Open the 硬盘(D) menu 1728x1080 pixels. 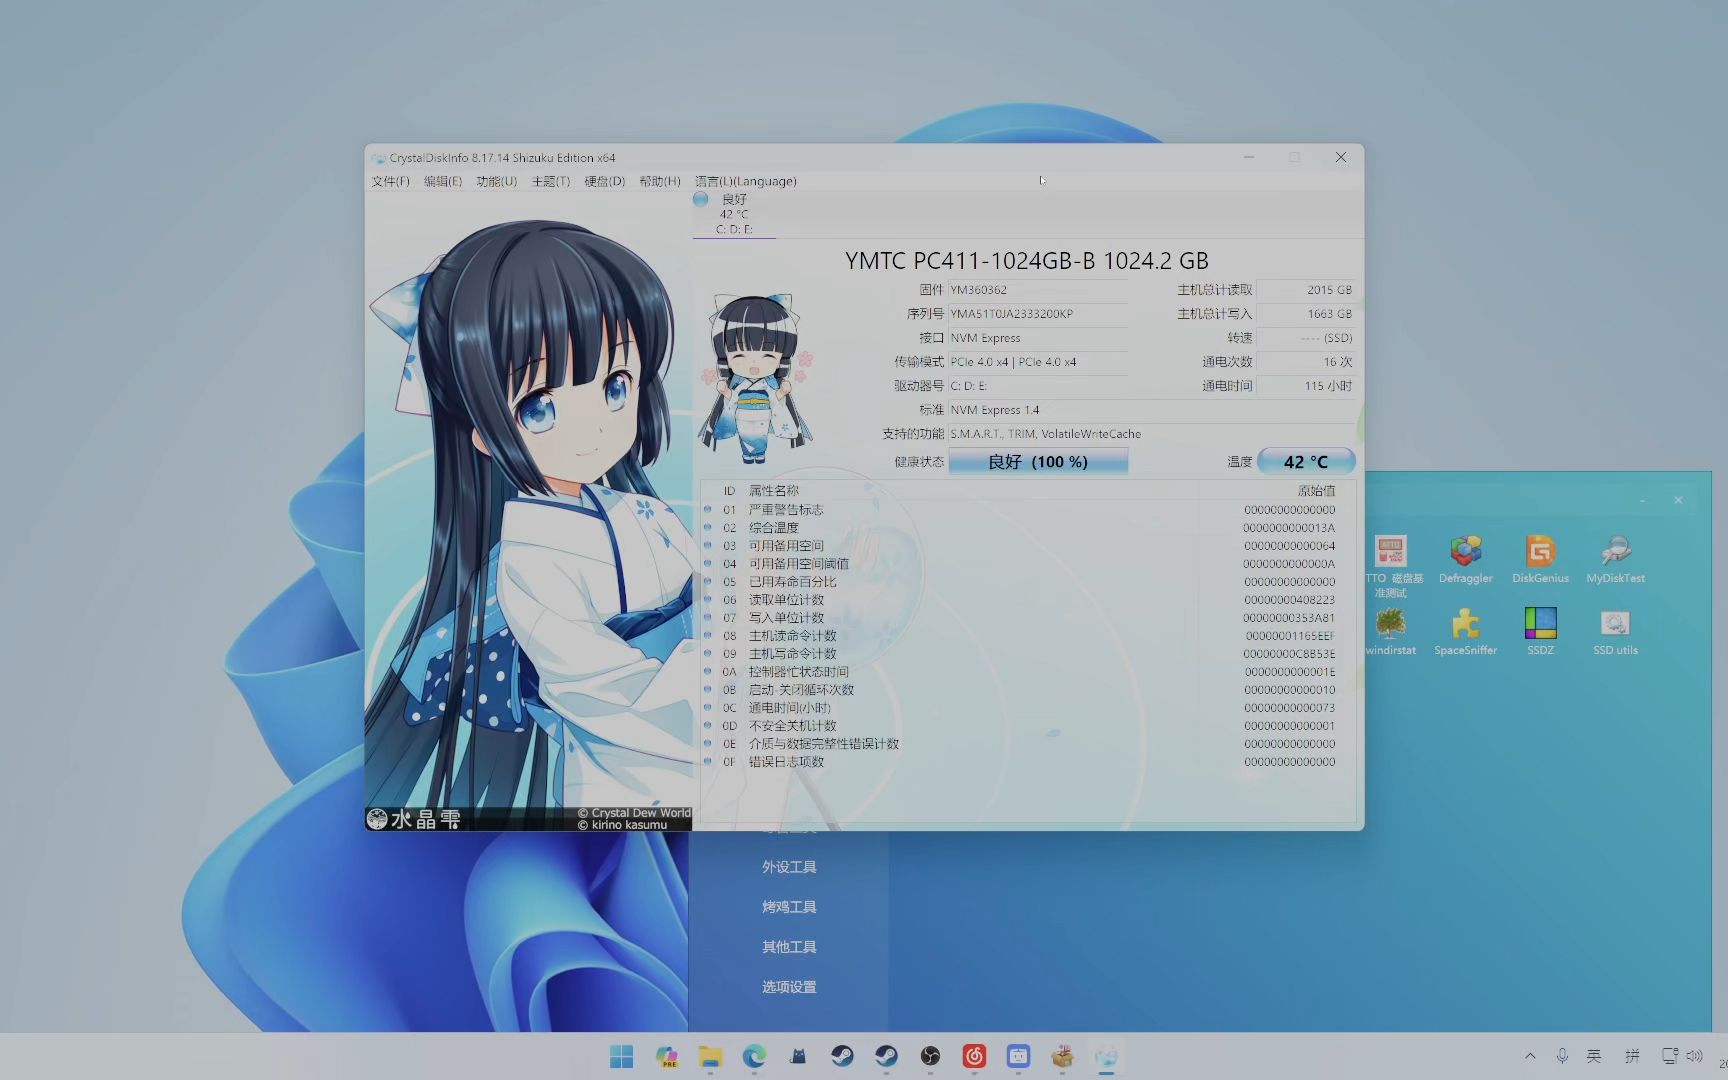(x=605, y=181)
